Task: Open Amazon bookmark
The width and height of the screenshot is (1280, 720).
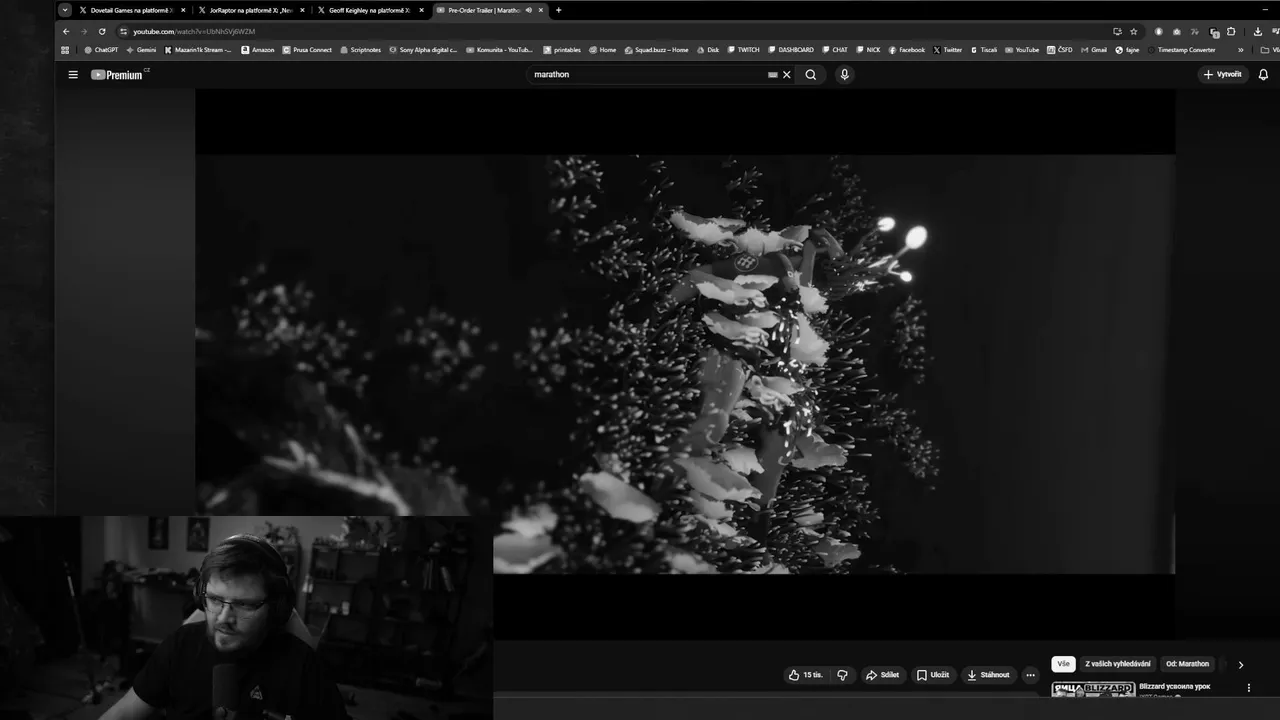Action: (258, 50)
